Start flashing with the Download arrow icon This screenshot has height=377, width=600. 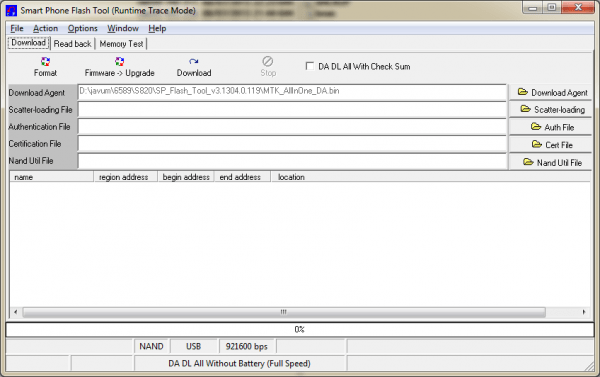tap(194, 62)
